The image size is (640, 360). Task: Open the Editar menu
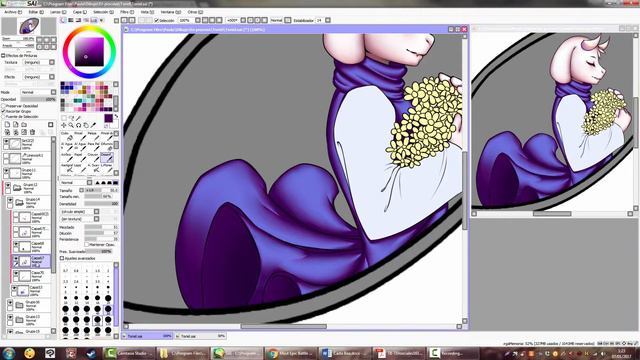[x=36, y=12]
